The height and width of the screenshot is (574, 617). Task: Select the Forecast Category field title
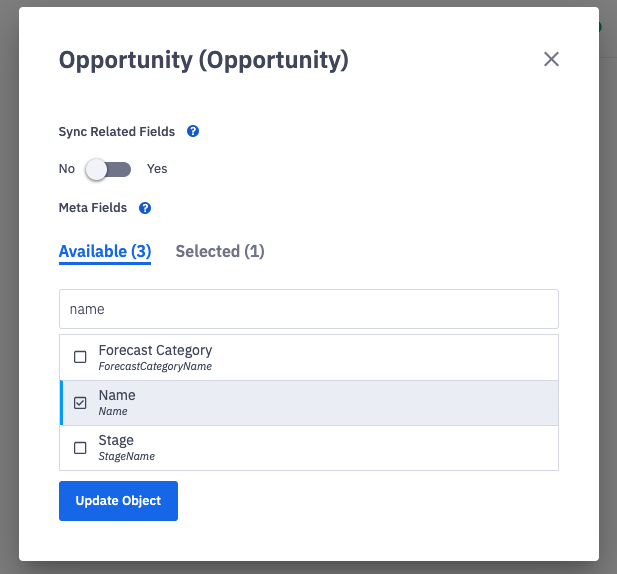point(155,351)
